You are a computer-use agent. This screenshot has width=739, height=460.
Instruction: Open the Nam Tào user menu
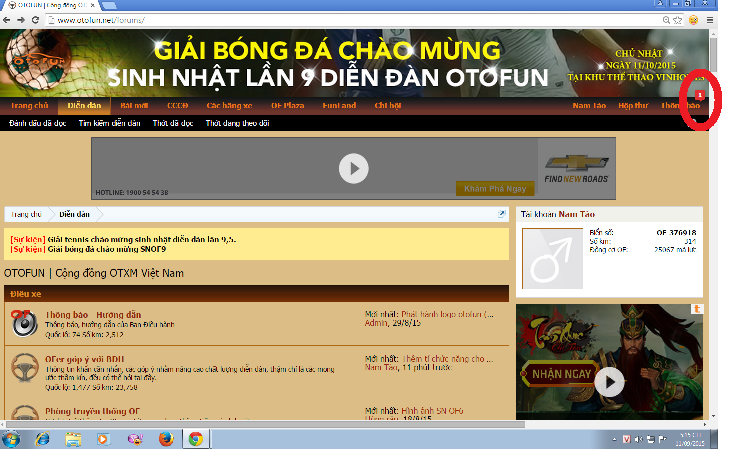[x=589, y=106]
